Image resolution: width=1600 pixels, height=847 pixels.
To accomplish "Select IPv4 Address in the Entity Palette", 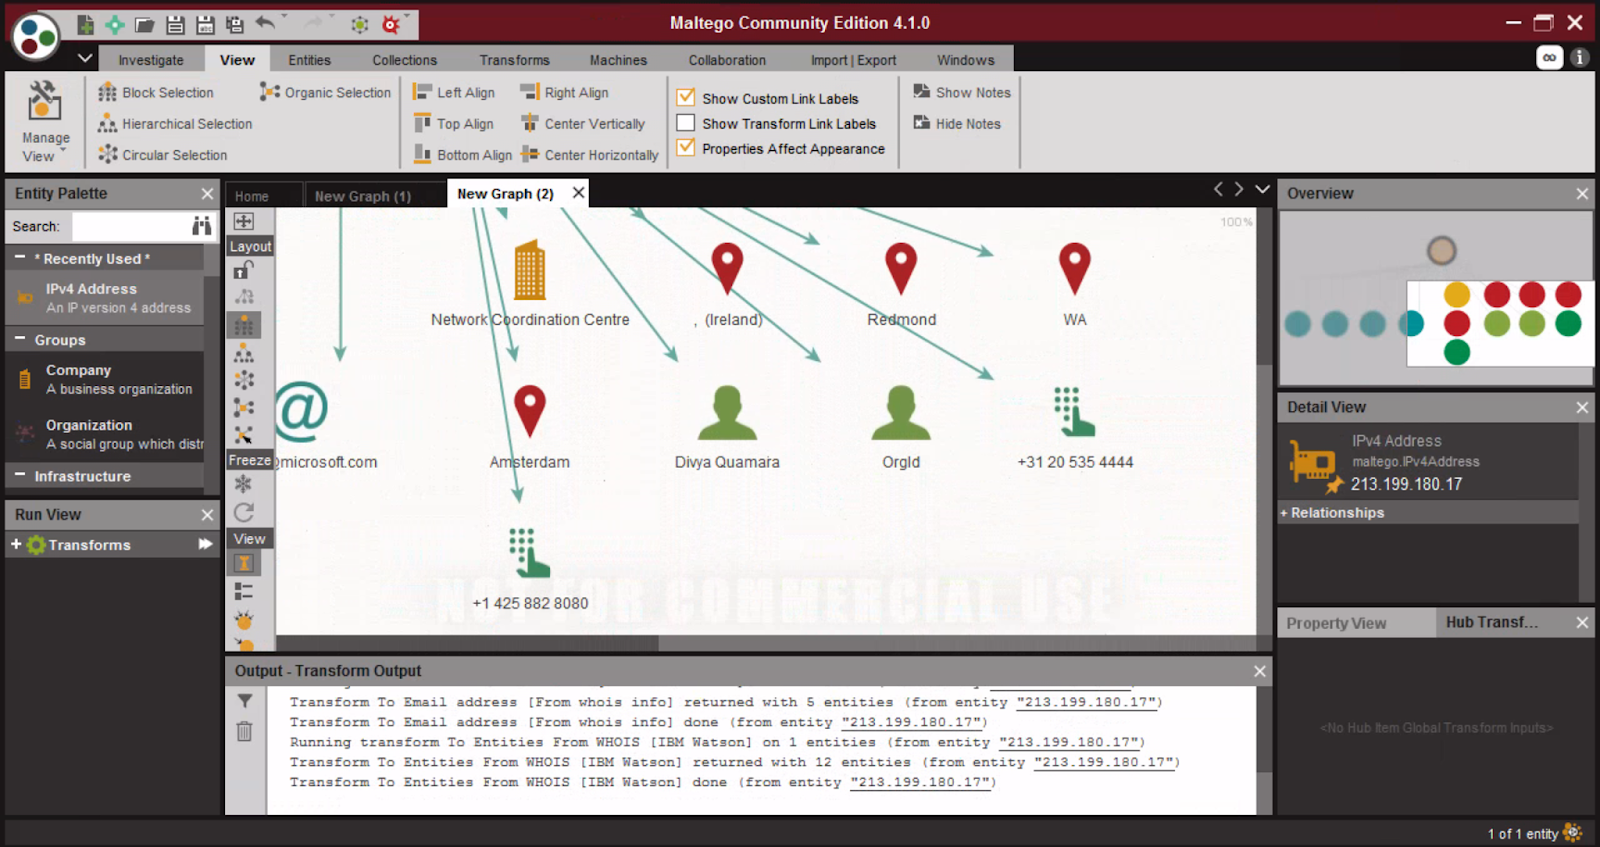I will [105, 298].
